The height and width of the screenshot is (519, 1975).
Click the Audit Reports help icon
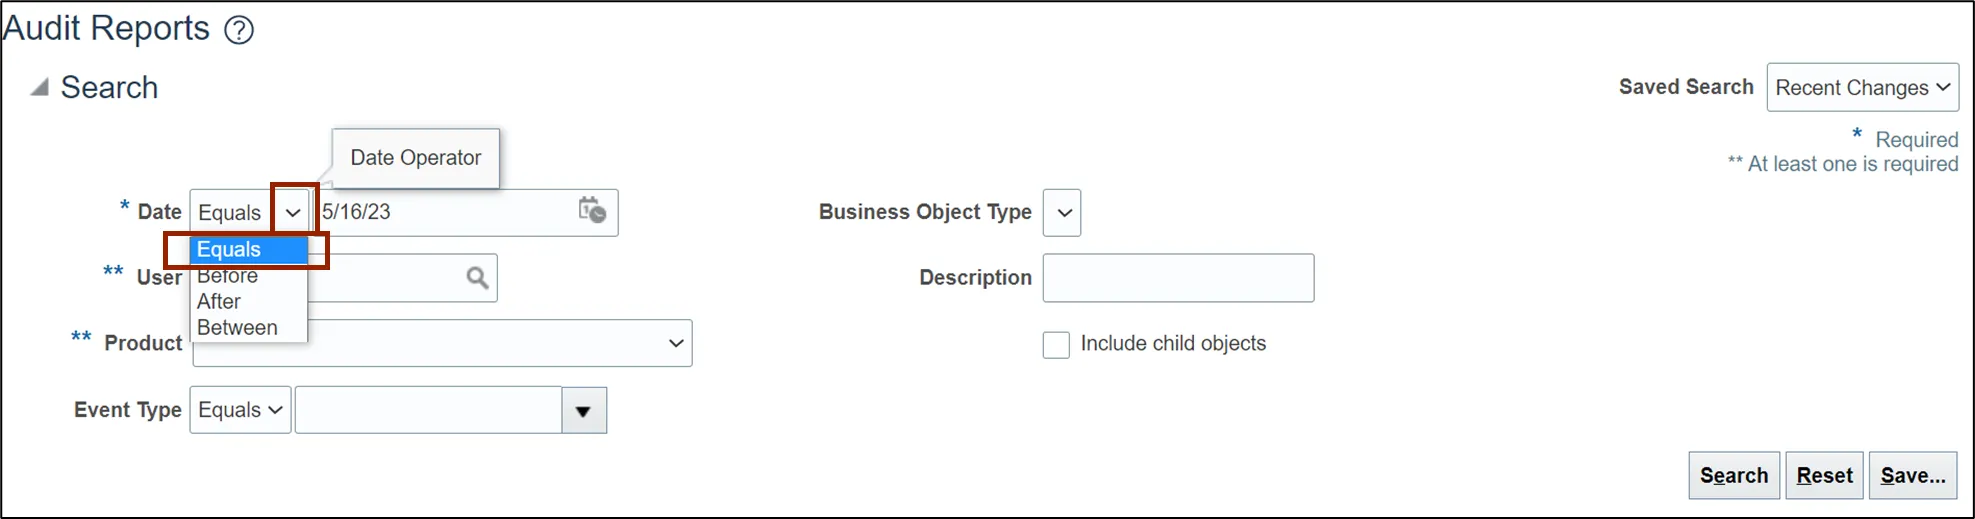(x=239, y=30)
